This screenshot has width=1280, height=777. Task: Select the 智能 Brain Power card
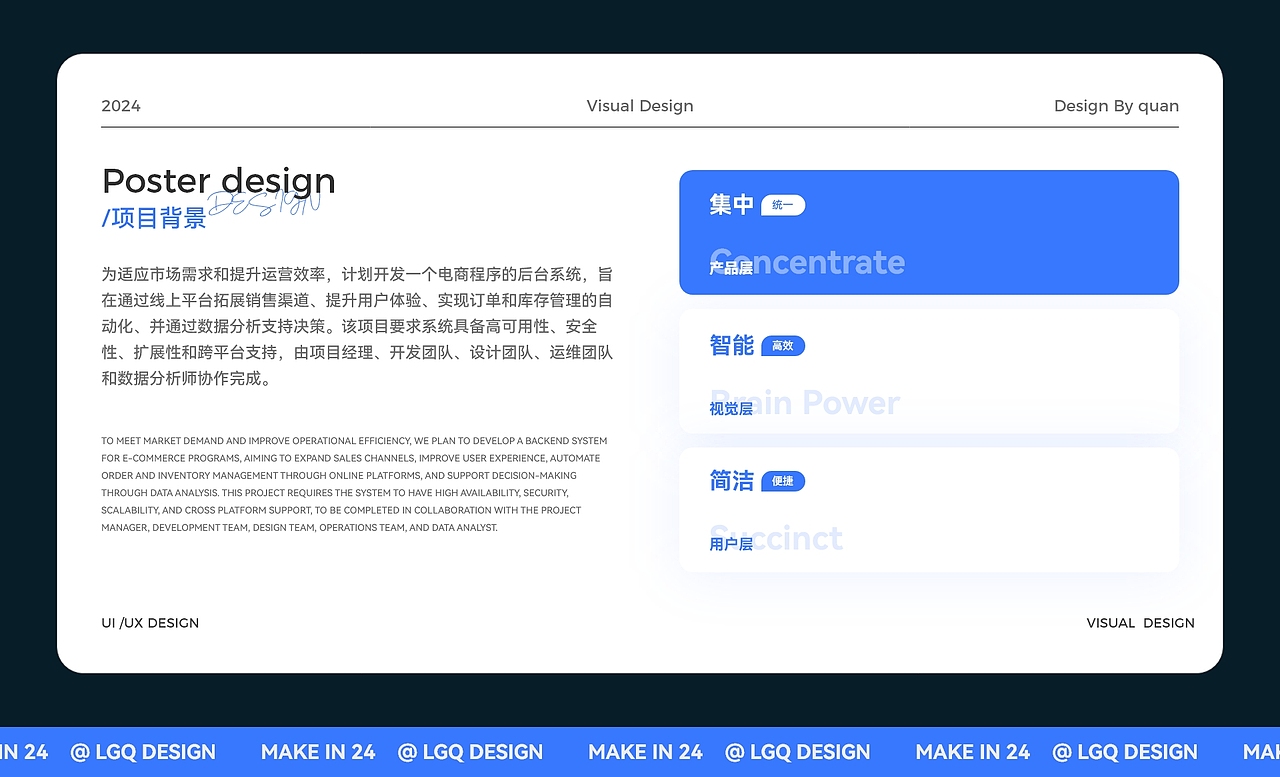929,371
